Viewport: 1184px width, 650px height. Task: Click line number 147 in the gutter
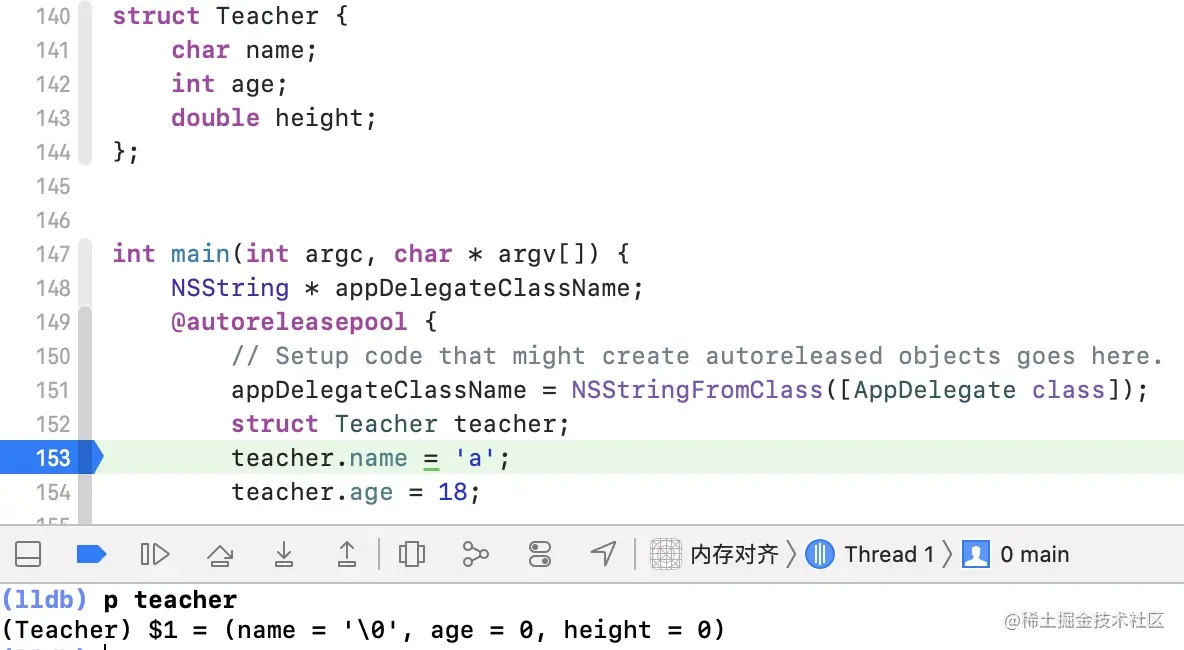[53, 254]
